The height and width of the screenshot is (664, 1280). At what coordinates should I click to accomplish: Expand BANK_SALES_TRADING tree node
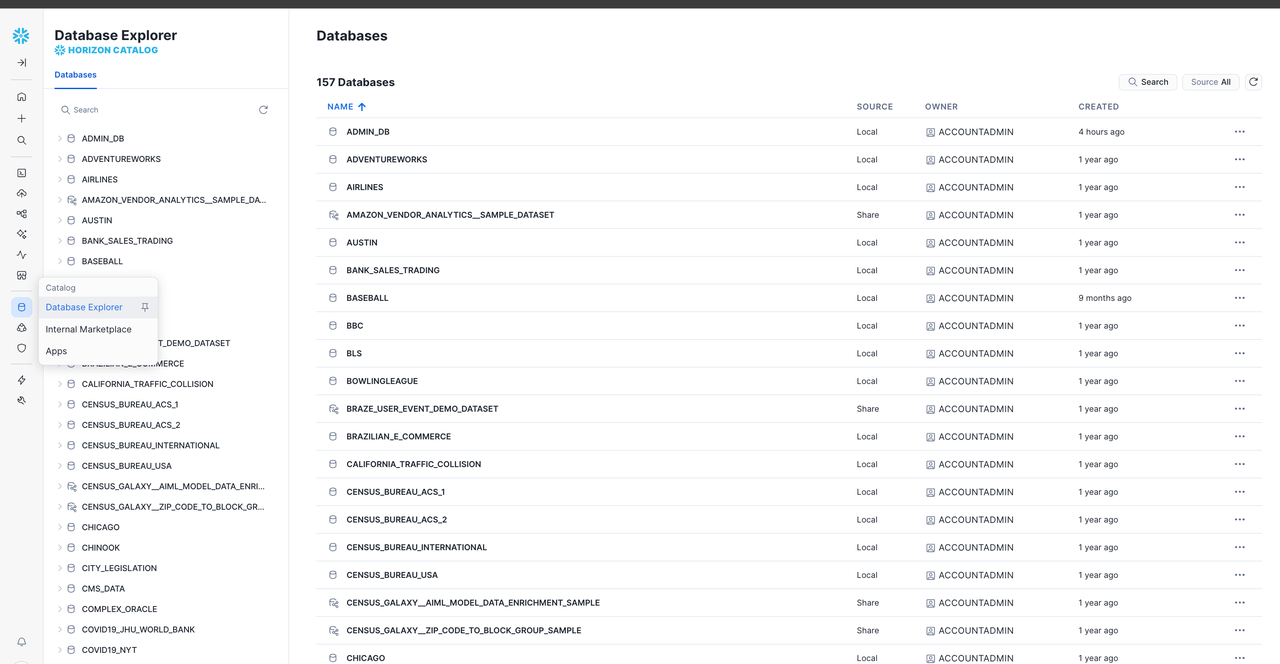tap(60, 241)
